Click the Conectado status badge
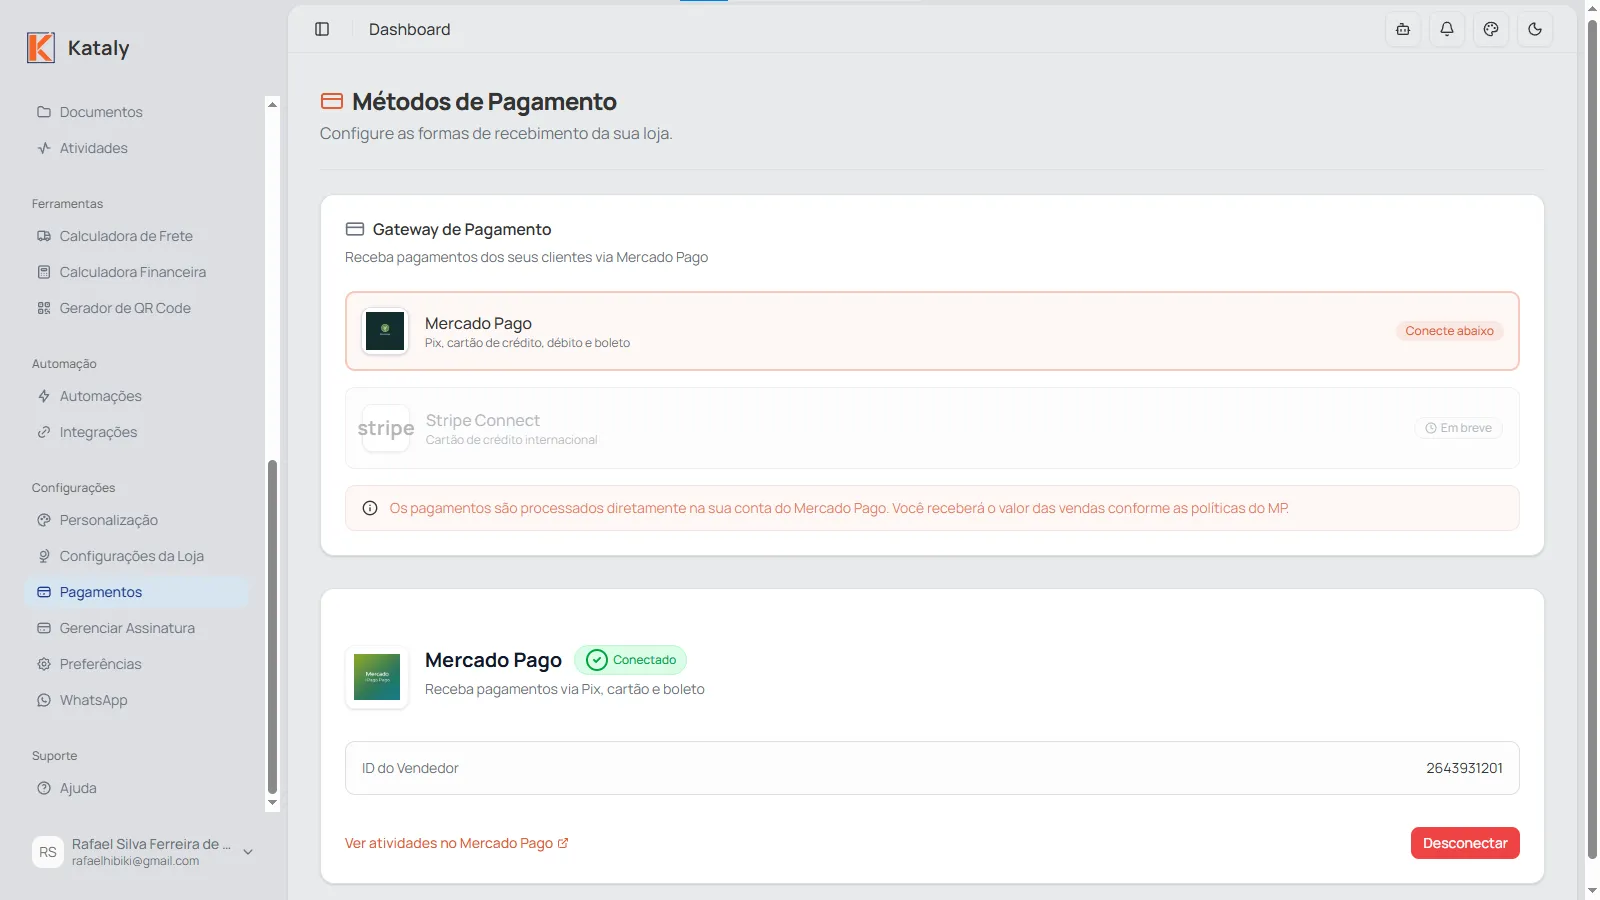The width and height of the screenshot is (1600, 900). click(x=630, y=660)
